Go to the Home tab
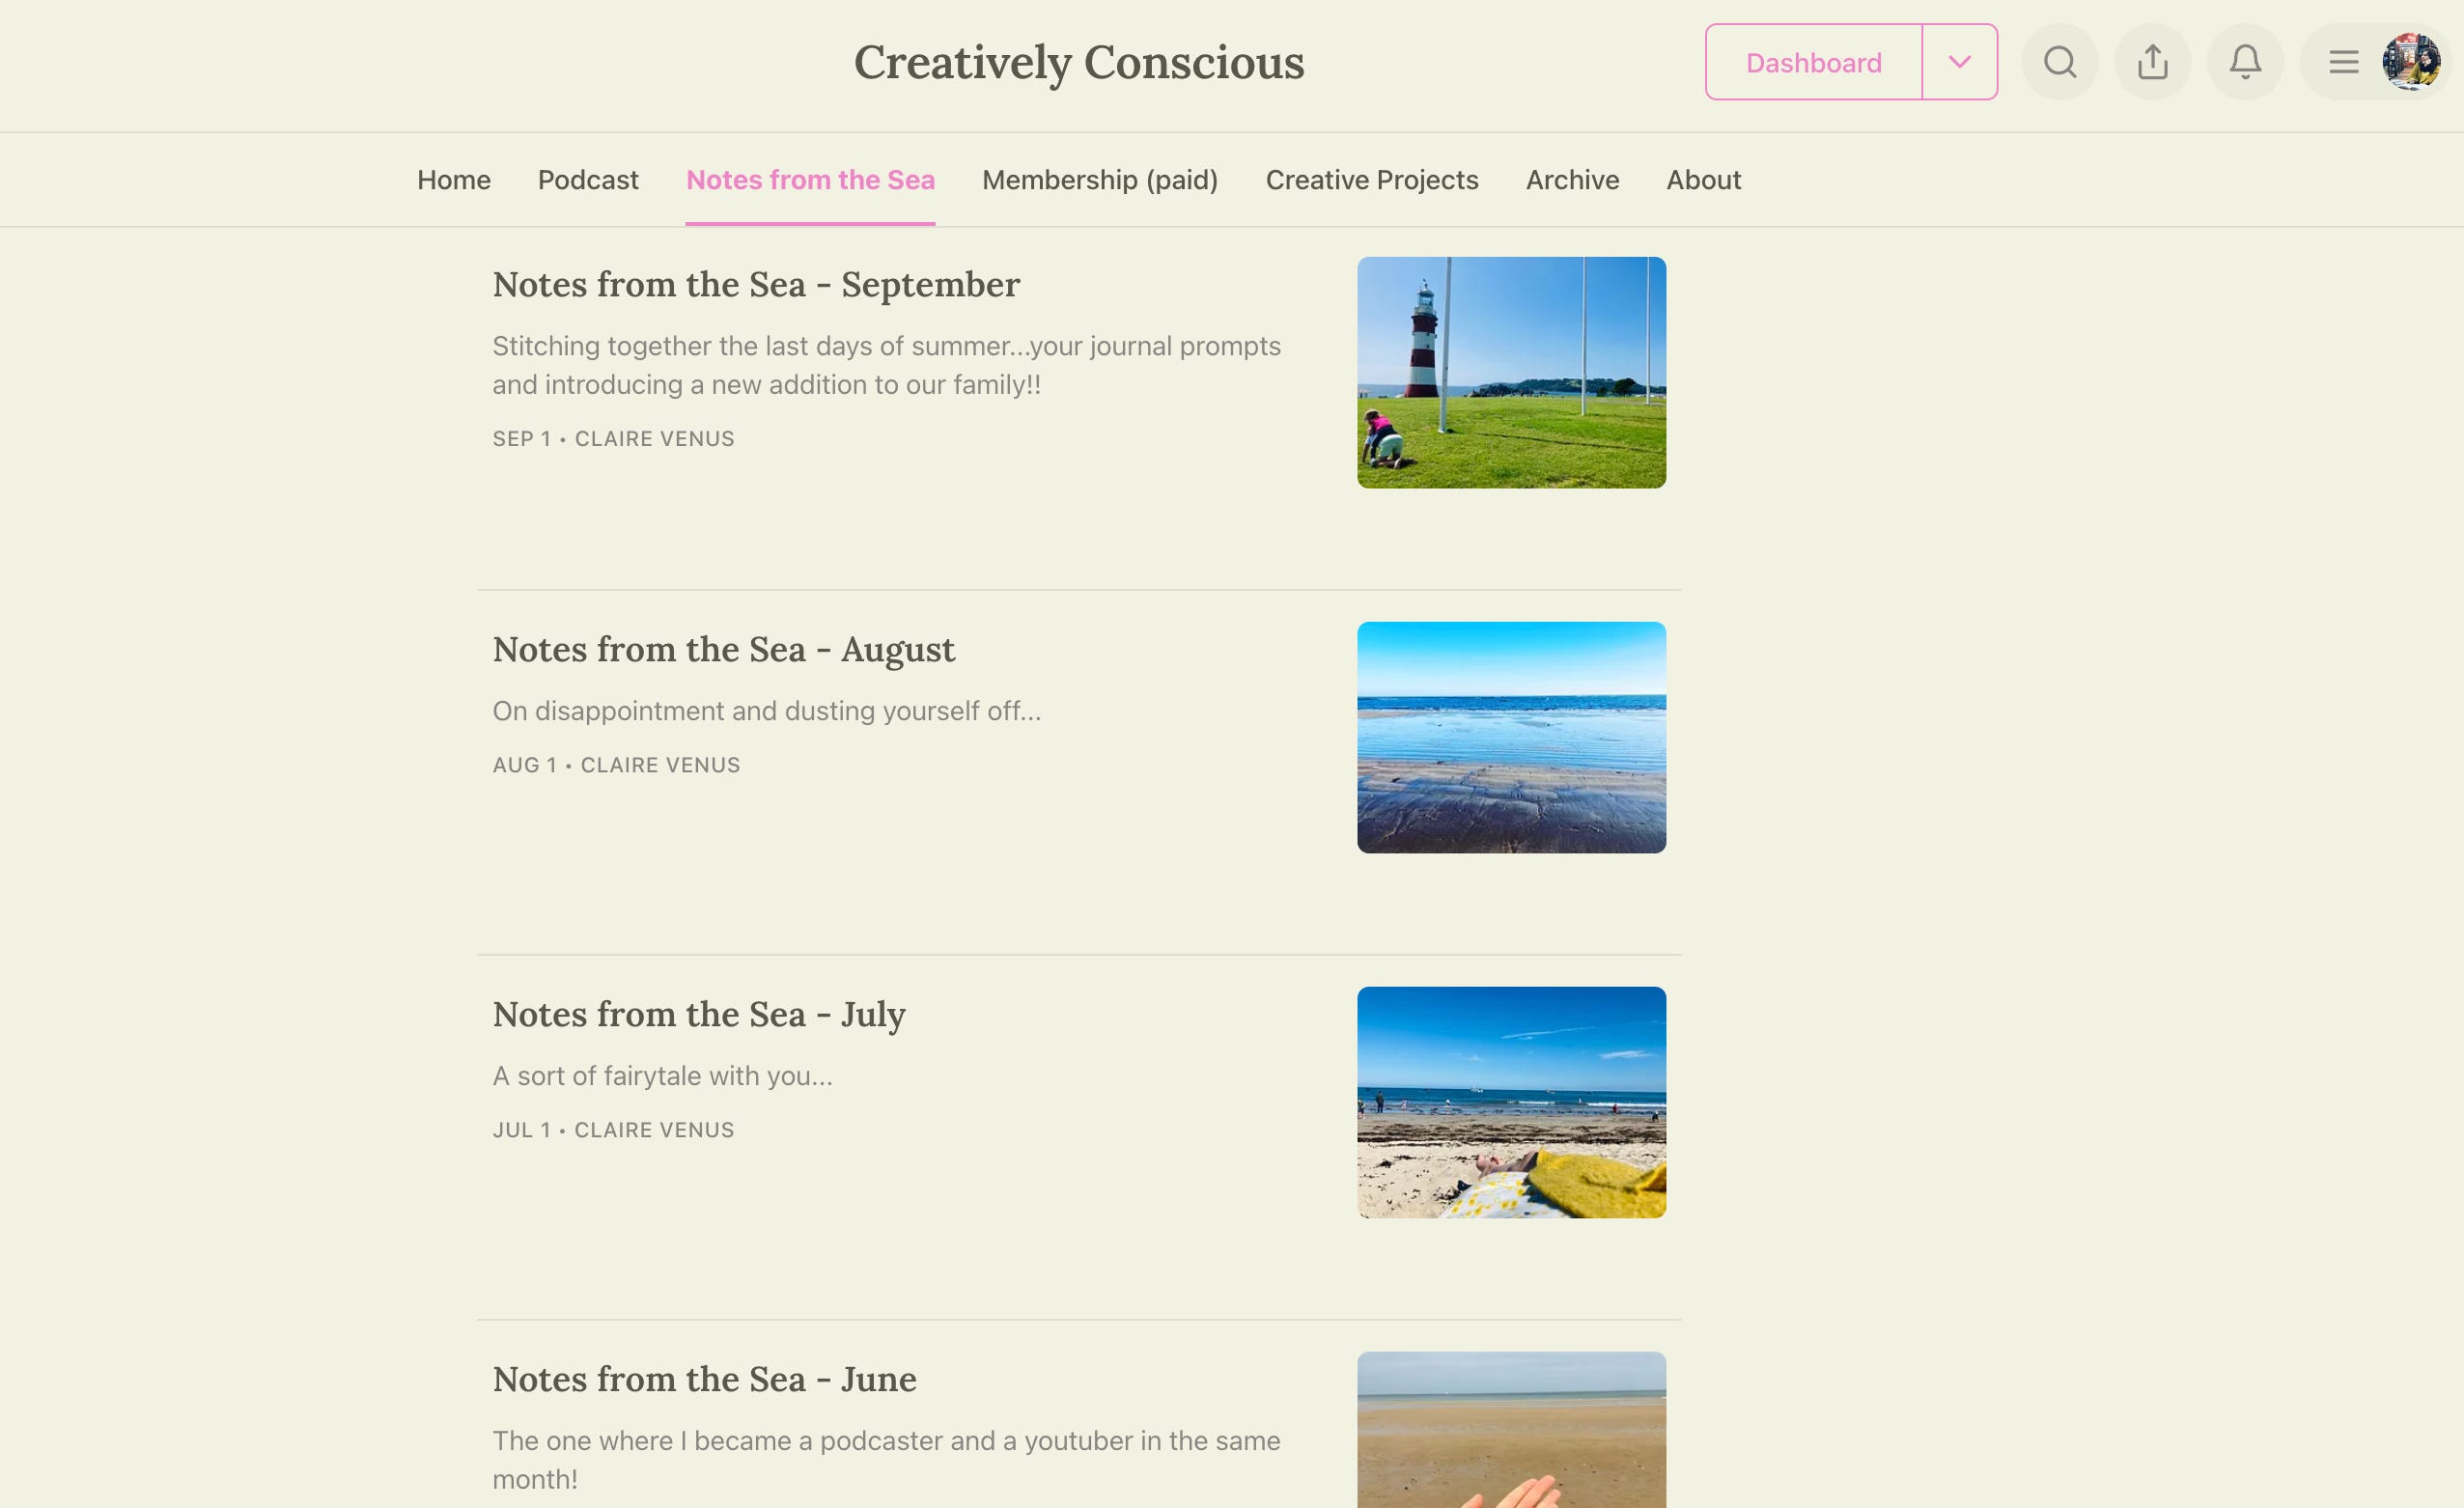This screenshot has height=1508, width=2464. coord(454,180)
